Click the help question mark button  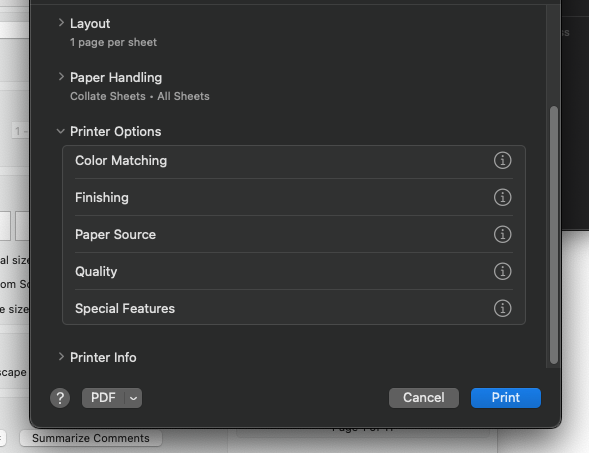point(60,398)
